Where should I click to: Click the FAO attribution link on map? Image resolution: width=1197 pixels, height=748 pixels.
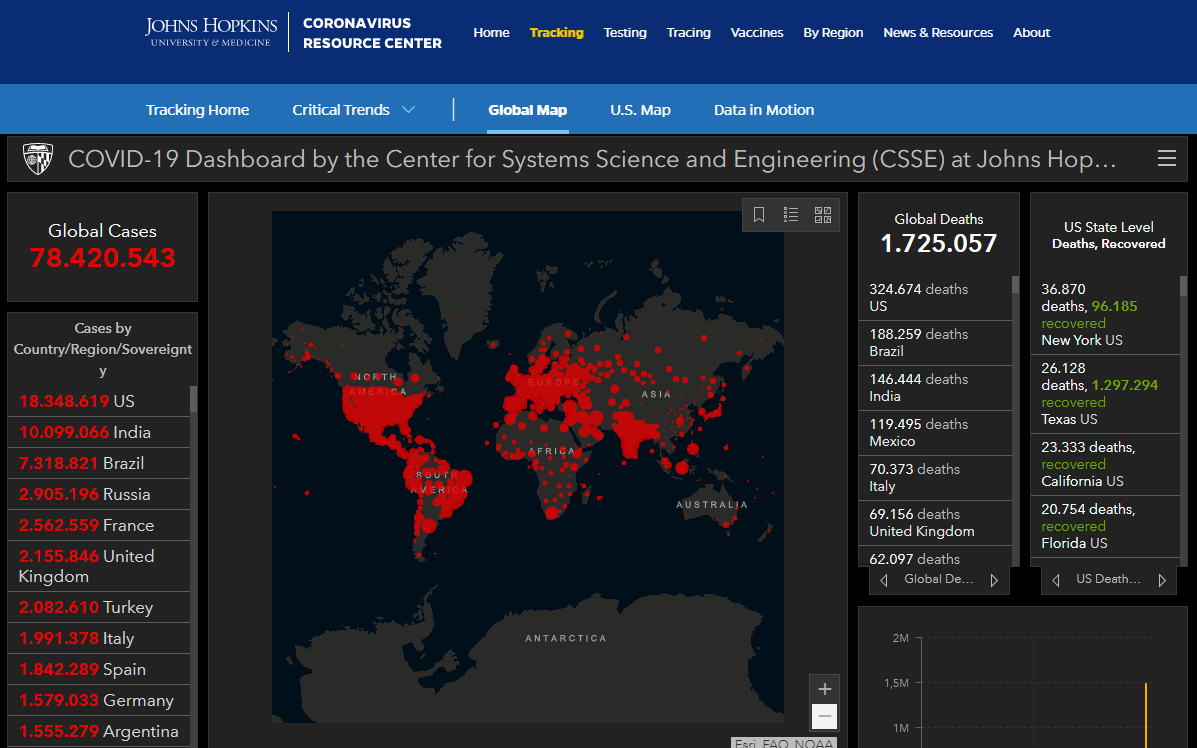pyautogui.click(x=775, y=743)
